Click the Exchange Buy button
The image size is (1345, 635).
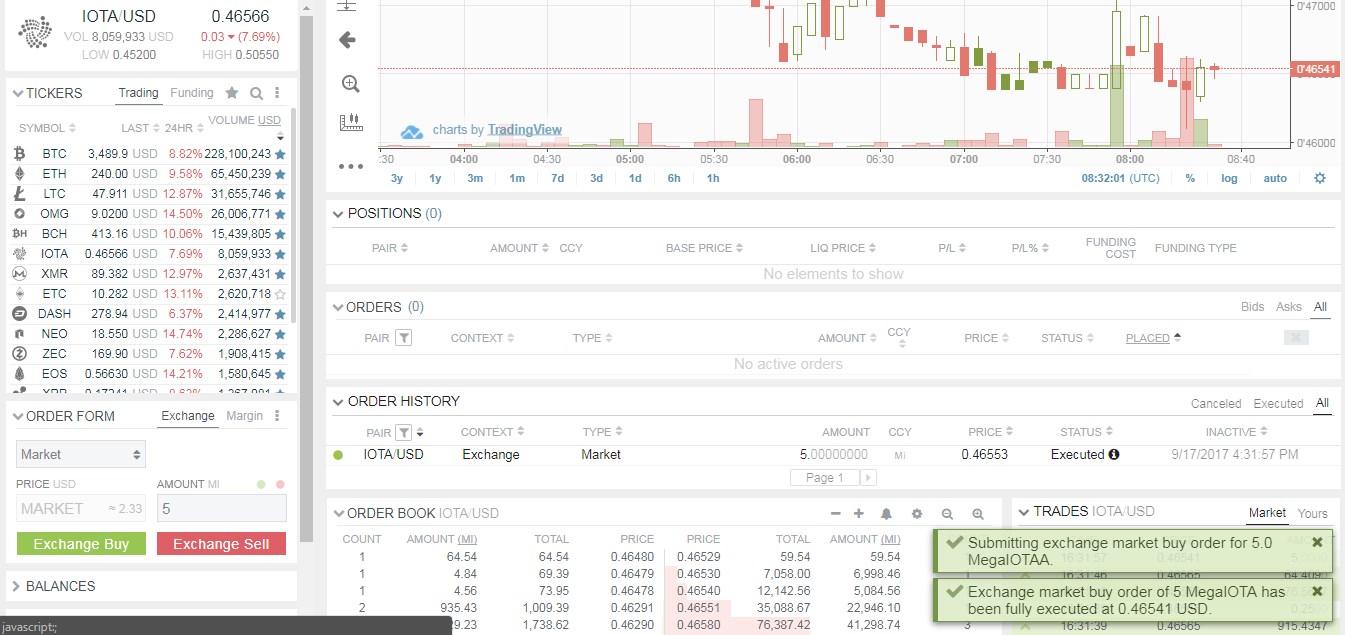[80, 544]
